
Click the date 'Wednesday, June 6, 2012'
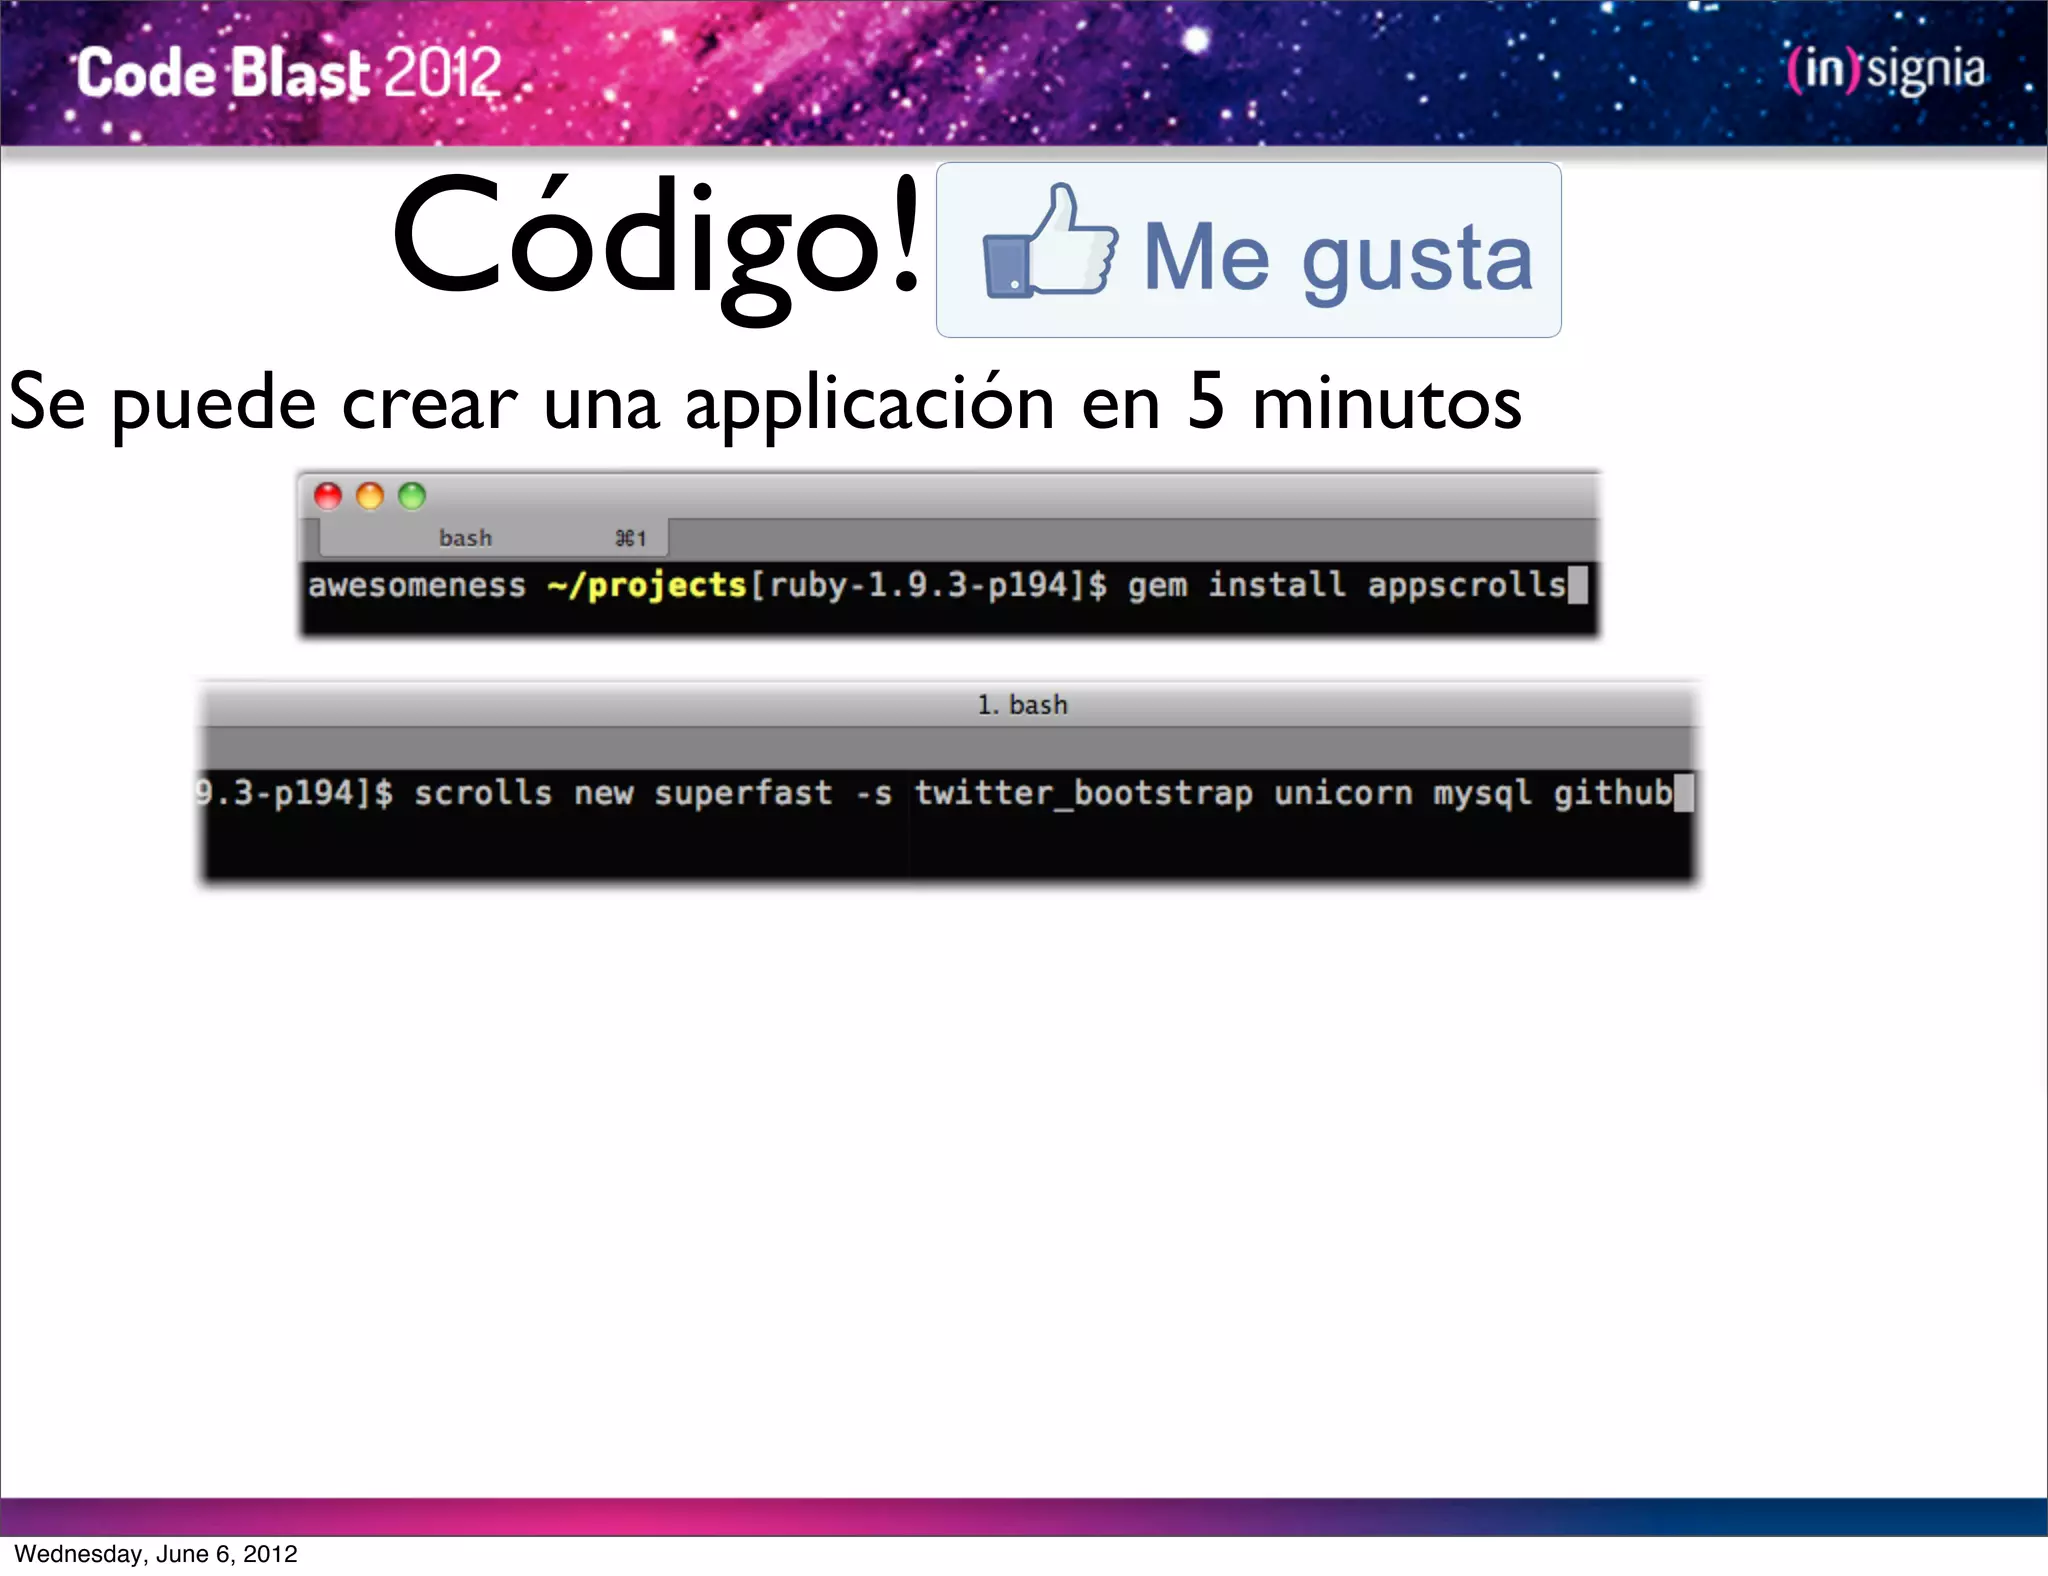pyautogui.click(x=156, y=1554)
